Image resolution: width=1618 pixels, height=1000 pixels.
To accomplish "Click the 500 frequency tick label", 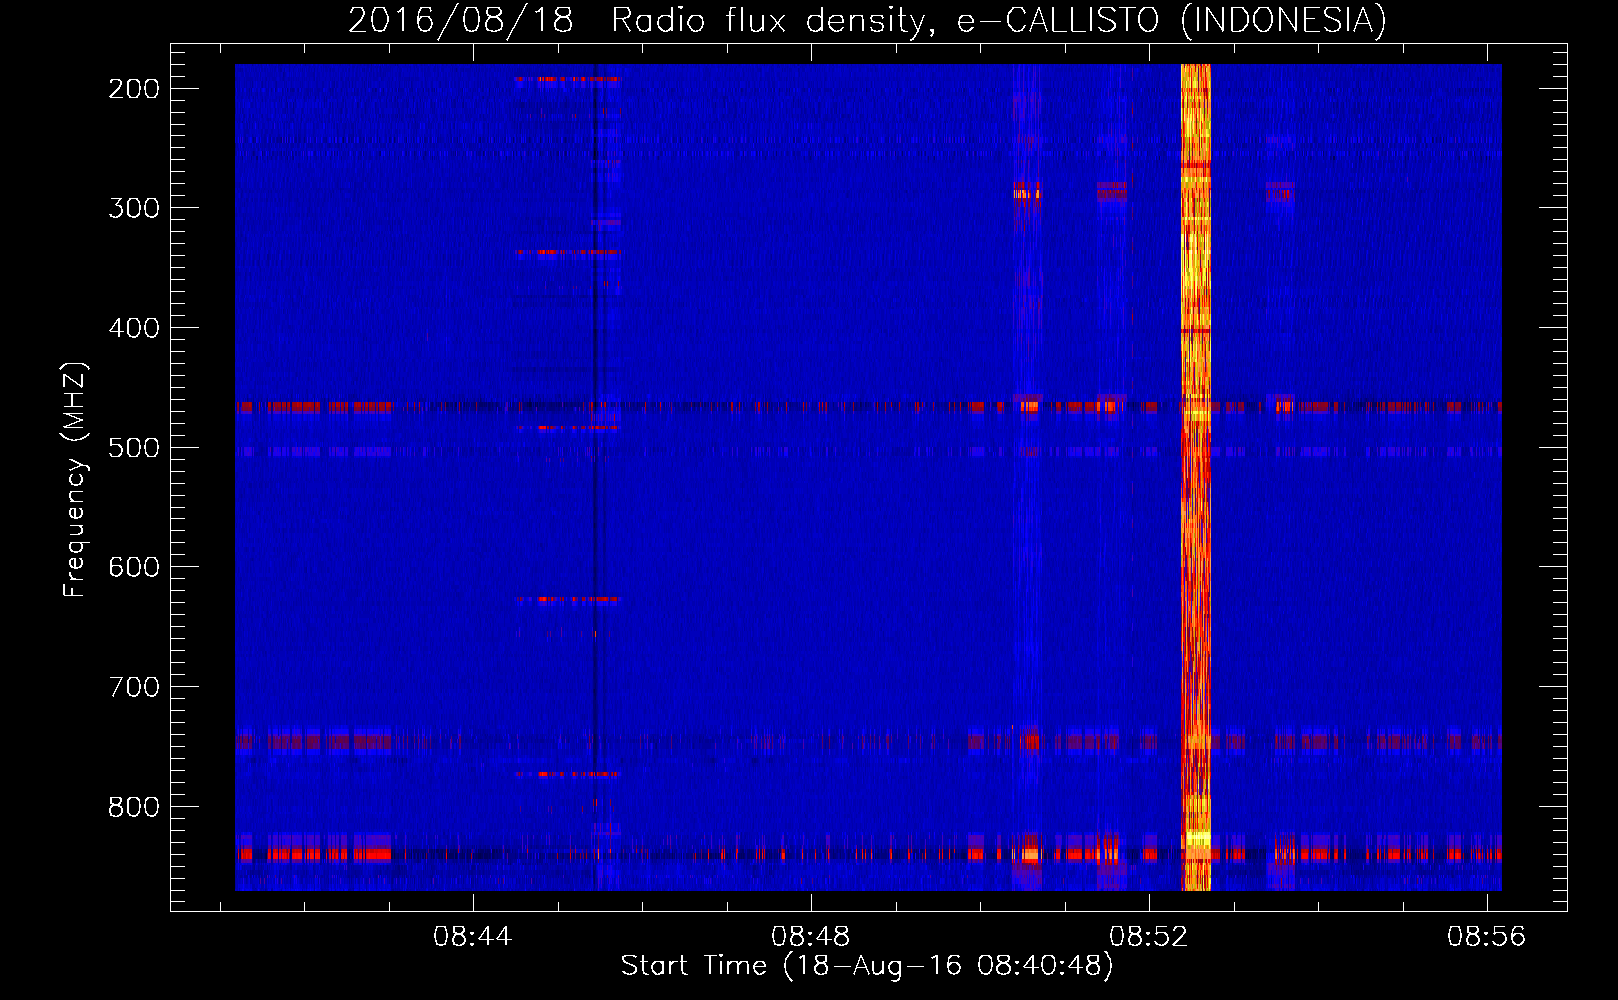I will [134, 448].
